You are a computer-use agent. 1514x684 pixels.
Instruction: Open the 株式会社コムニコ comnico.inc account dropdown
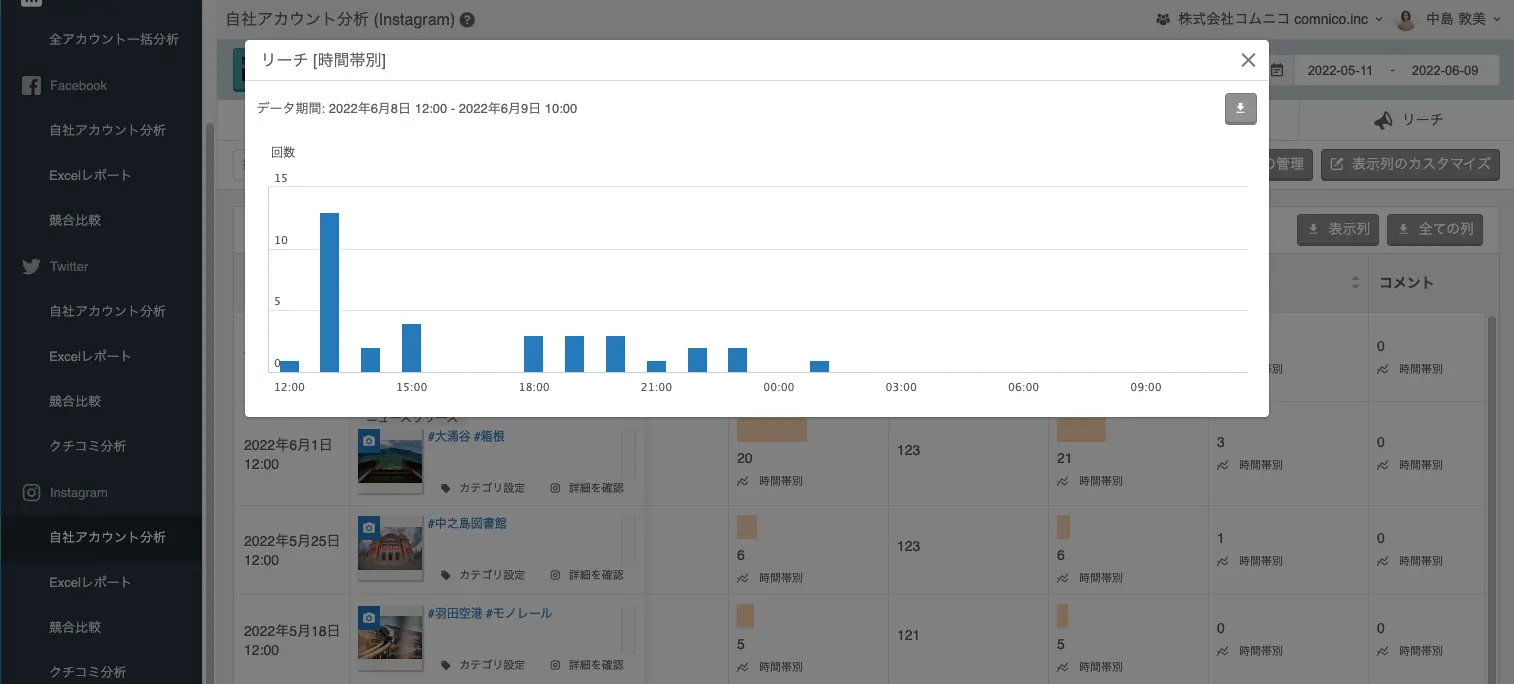(1269, 19)
